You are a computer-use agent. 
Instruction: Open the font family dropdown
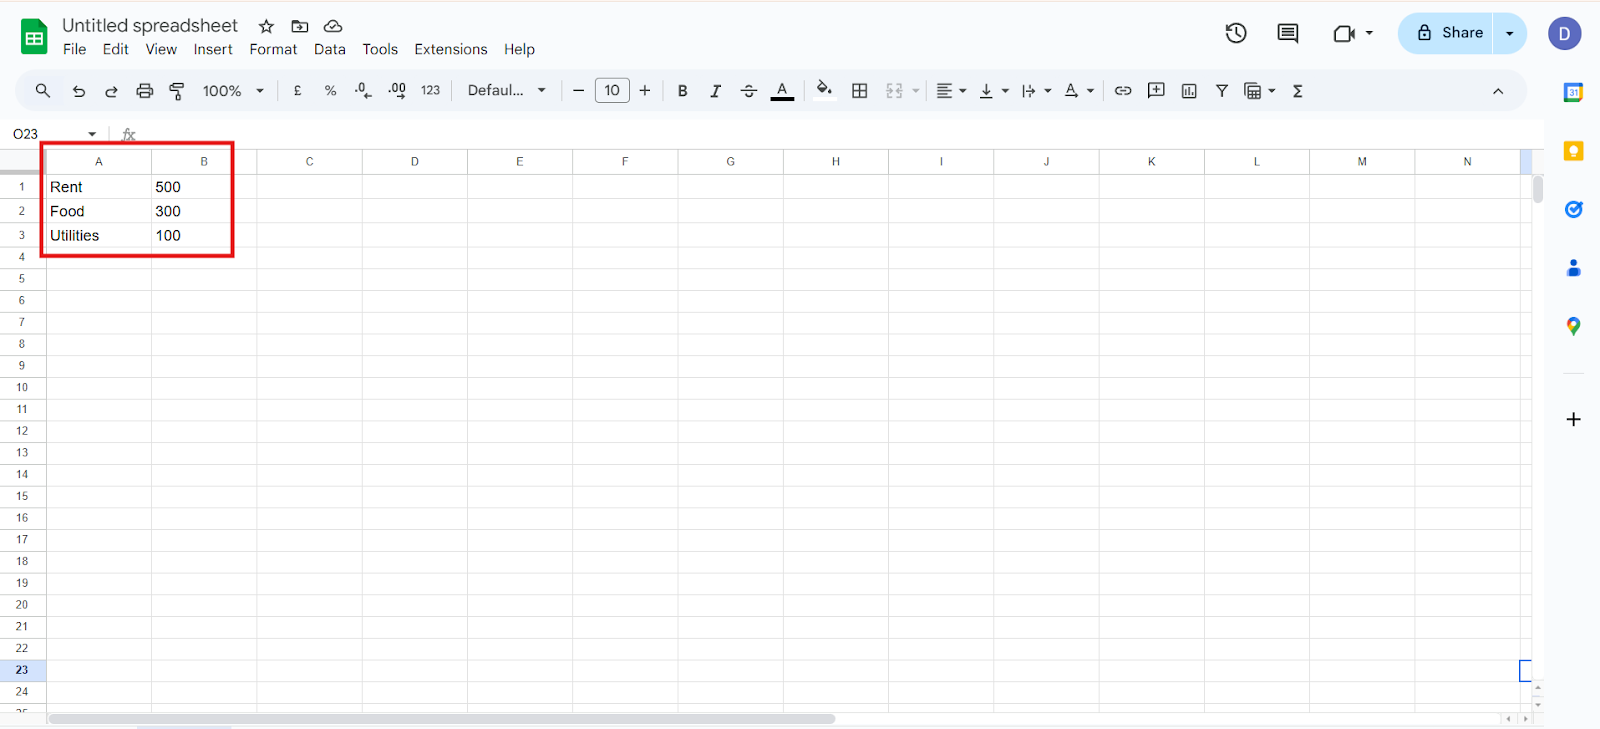tap(507, 90)
